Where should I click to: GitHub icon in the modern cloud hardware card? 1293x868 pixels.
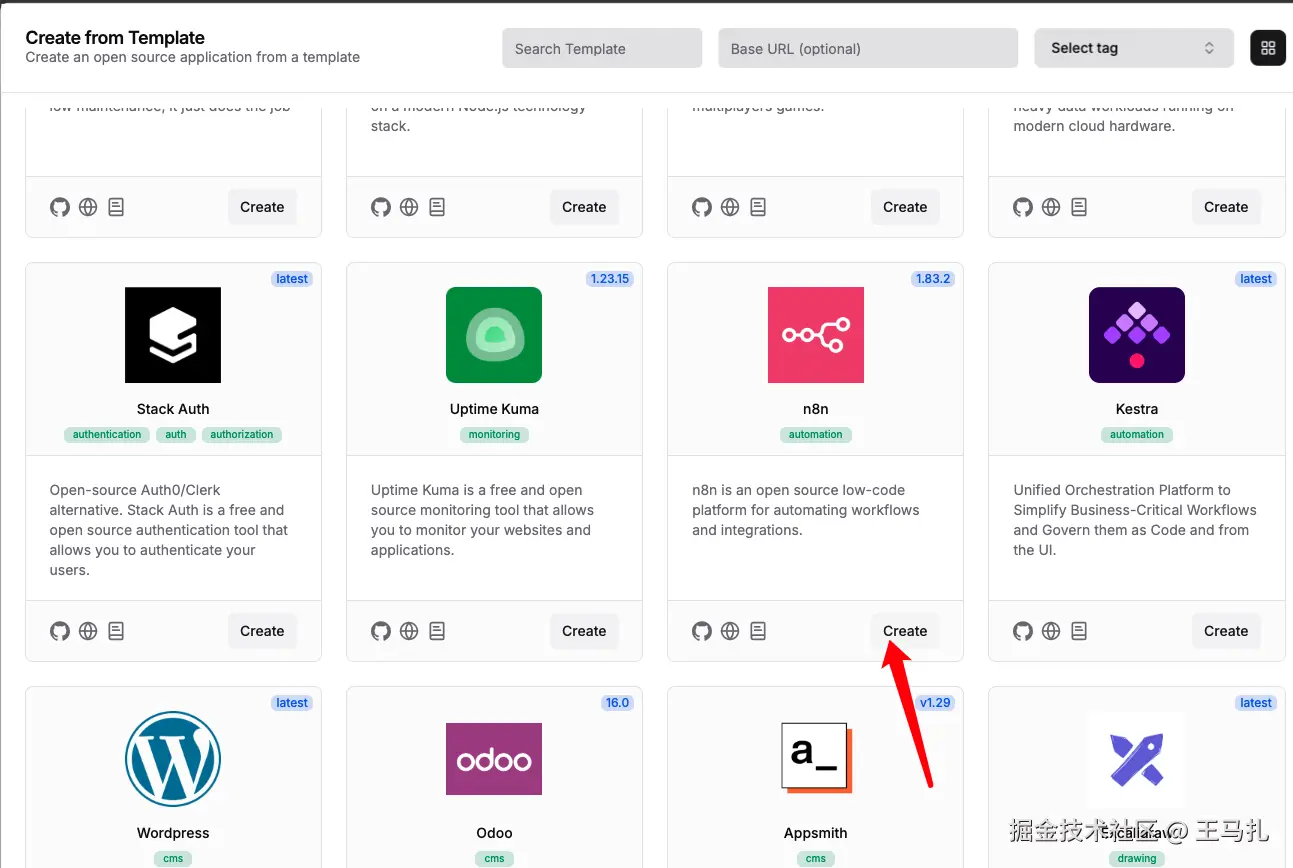coord(1023,207)
